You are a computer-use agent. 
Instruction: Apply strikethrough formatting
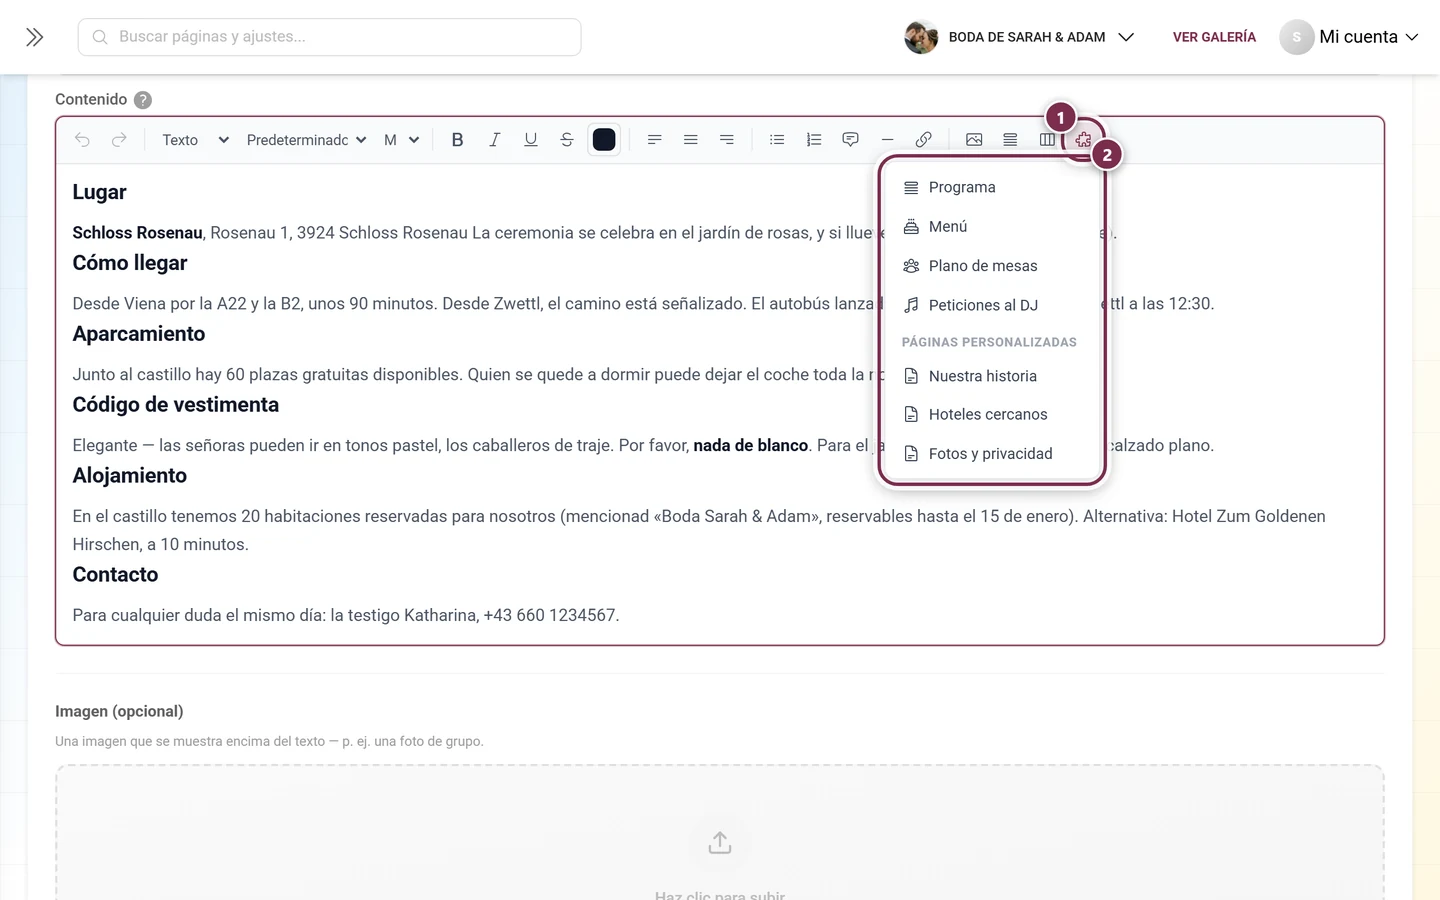(x=567, y=140)
